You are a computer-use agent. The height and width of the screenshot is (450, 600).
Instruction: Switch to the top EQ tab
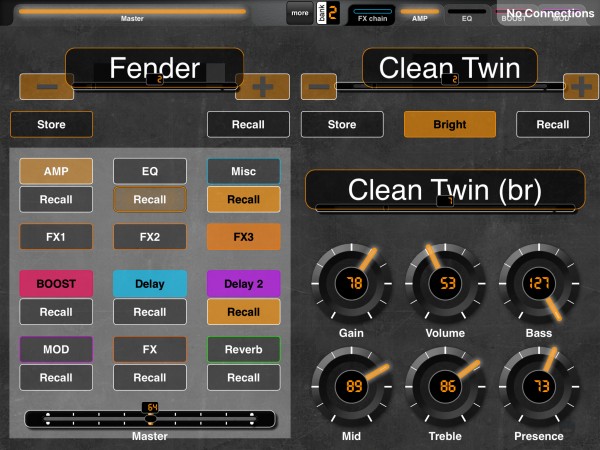tap(467, 15)
